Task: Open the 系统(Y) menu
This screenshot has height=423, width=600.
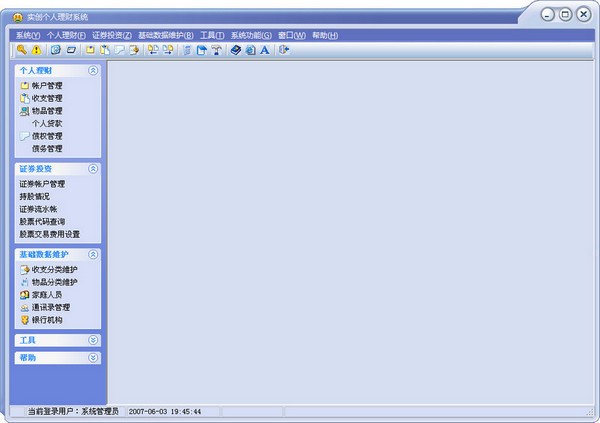Action: click(x=28, y=36)
